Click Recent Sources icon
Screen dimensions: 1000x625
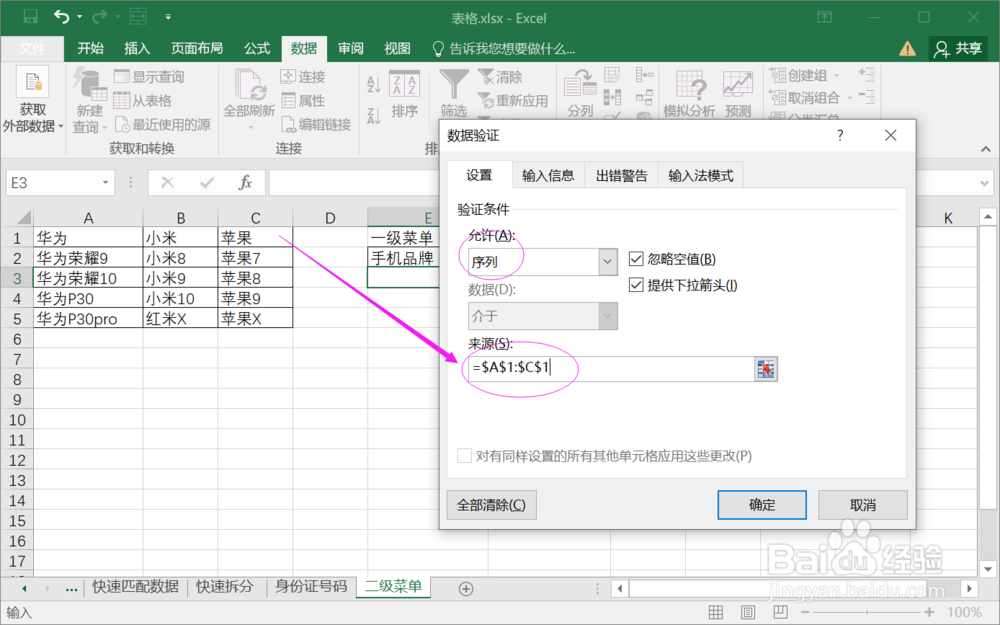pos(122,124)
